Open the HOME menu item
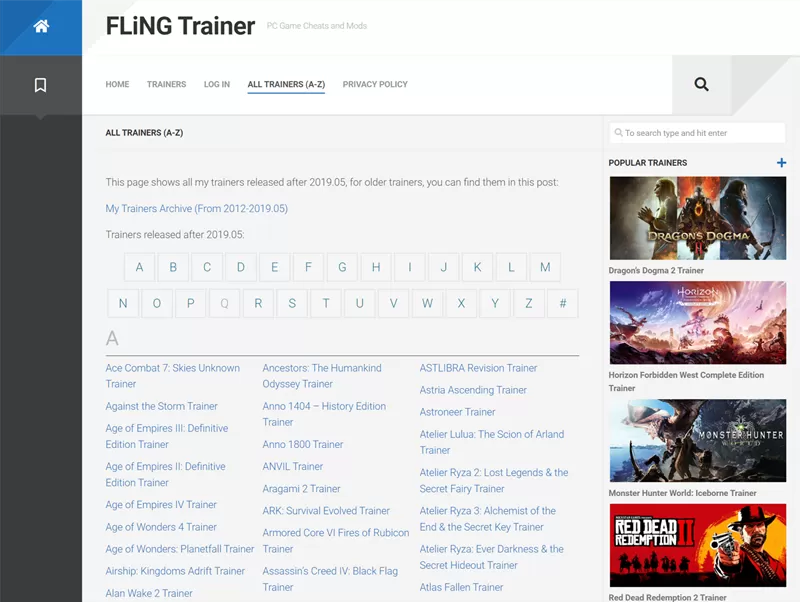 click(x=117, y=84)
